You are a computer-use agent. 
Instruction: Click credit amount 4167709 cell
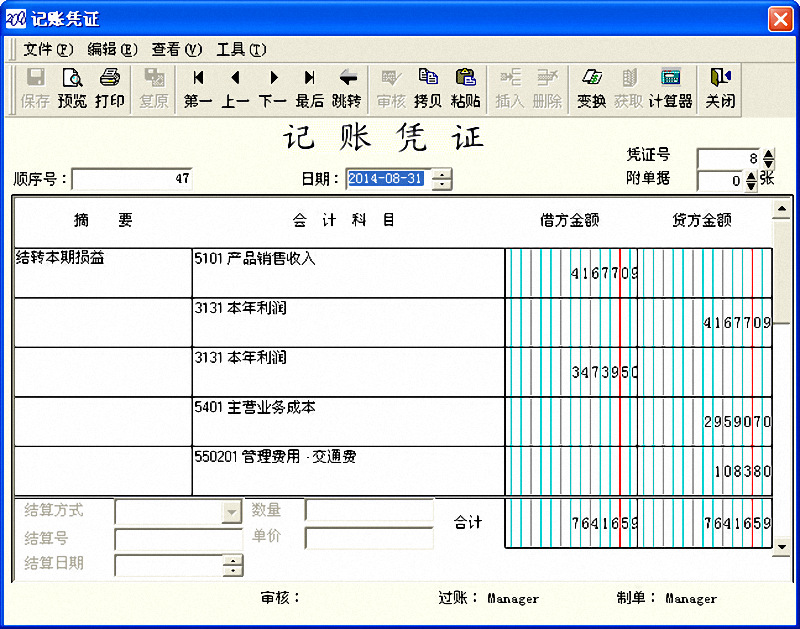click(x=705, y=322)
